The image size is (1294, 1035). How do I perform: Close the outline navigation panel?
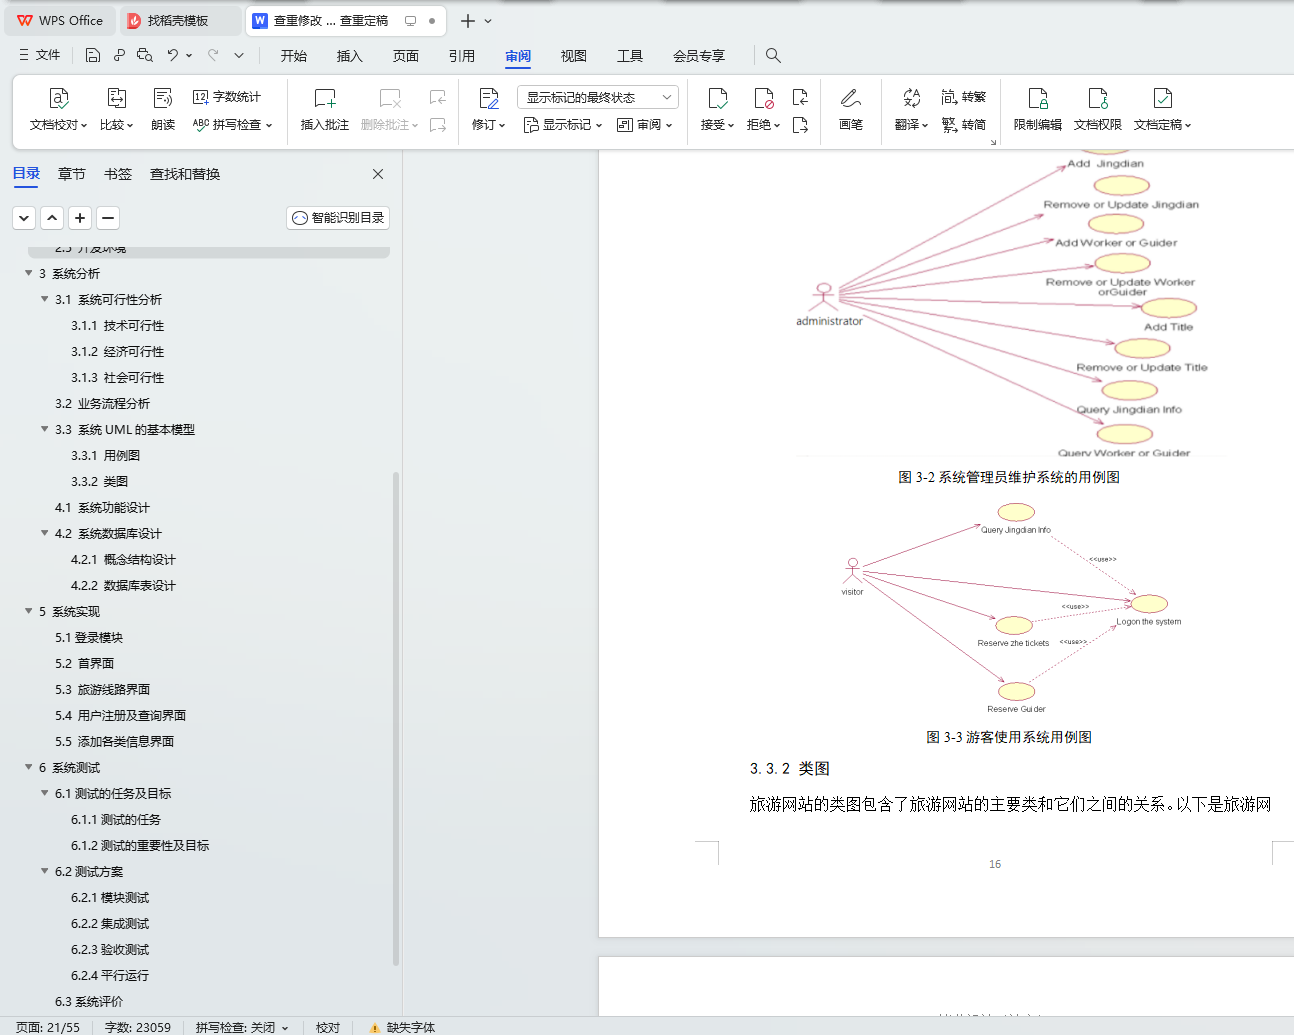tap(378, 174)
